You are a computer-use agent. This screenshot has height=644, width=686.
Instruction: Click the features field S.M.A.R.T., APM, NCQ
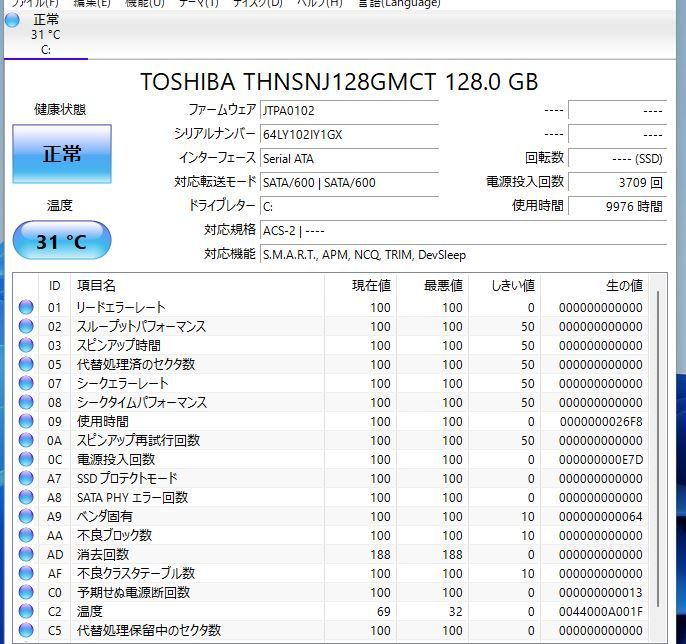(463, 255)
